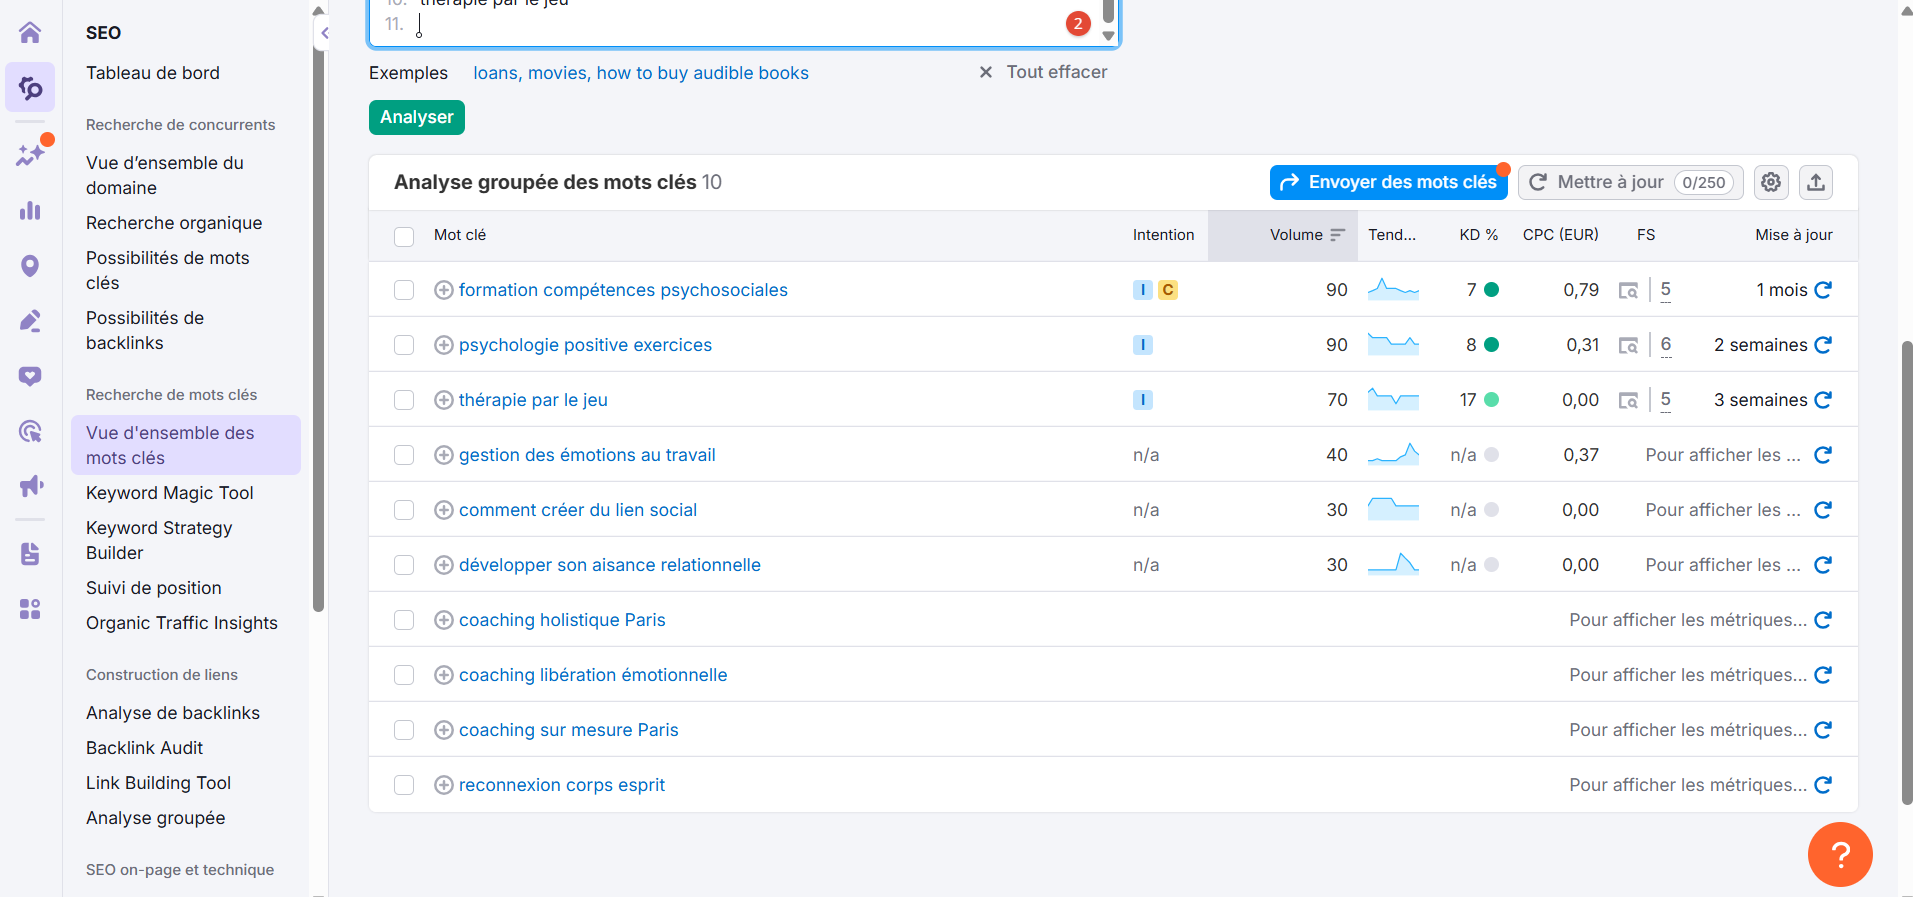
Task: Open SERP view icon for thérapie par le jeu
Action: coord(1628,400)
